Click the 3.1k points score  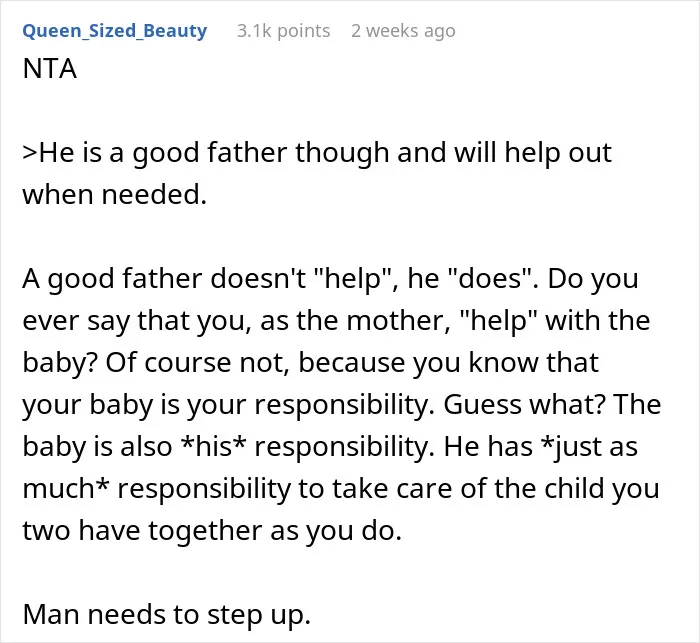point(283,31)
